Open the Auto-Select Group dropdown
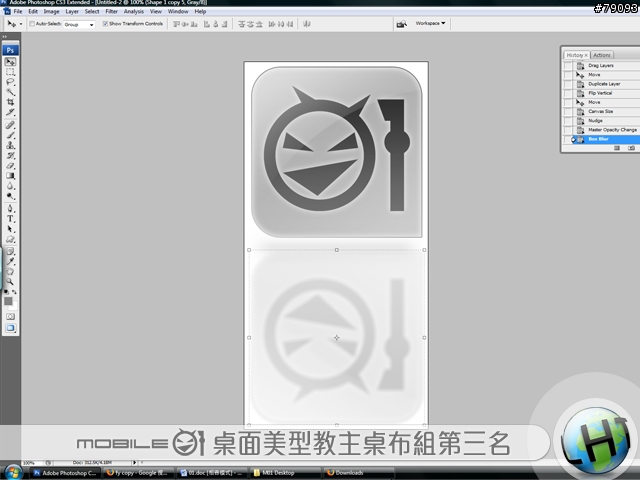This screenshot has height=480, width=640. coord(79,24)
